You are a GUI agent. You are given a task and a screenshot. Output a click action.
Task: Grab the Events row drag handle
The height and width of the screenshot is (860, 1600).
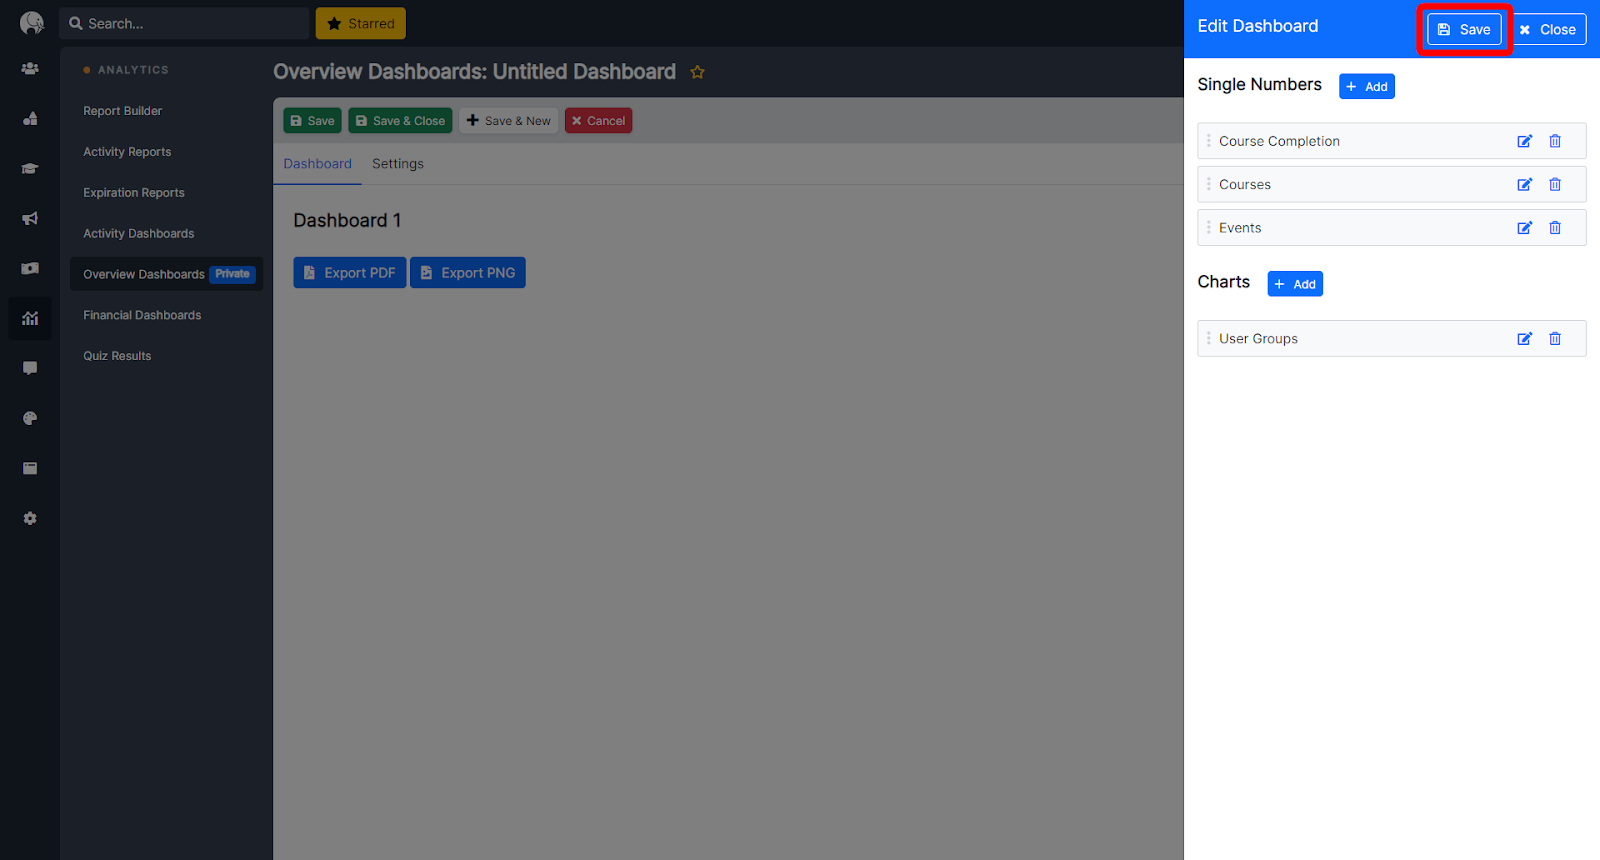coord(1208,228)
